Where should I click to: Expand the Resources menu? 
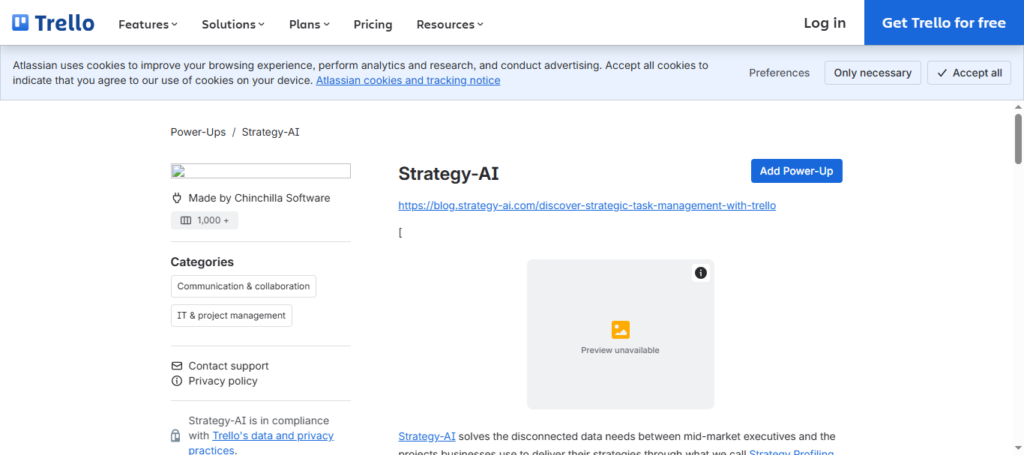pos(450,24)
